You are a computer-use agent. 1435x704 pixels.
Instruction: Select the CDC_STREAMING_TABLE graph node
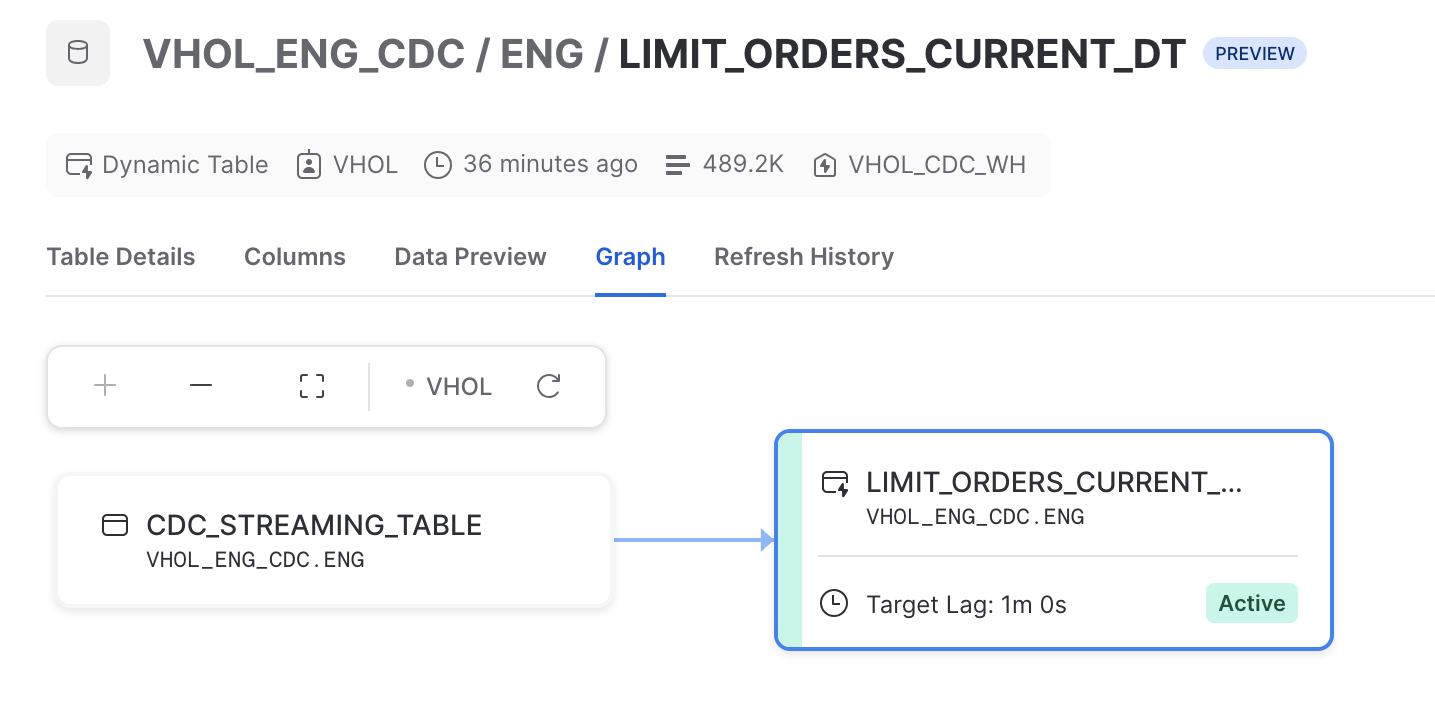coord(334,540)
